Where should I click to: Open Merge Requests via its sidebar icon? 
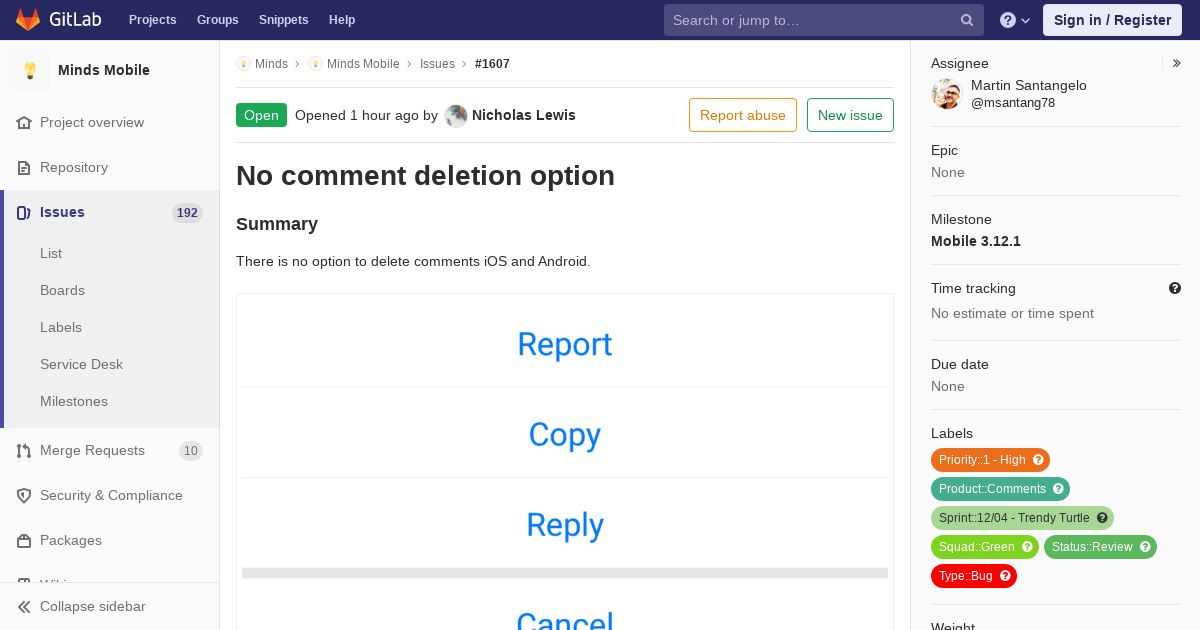24,451
